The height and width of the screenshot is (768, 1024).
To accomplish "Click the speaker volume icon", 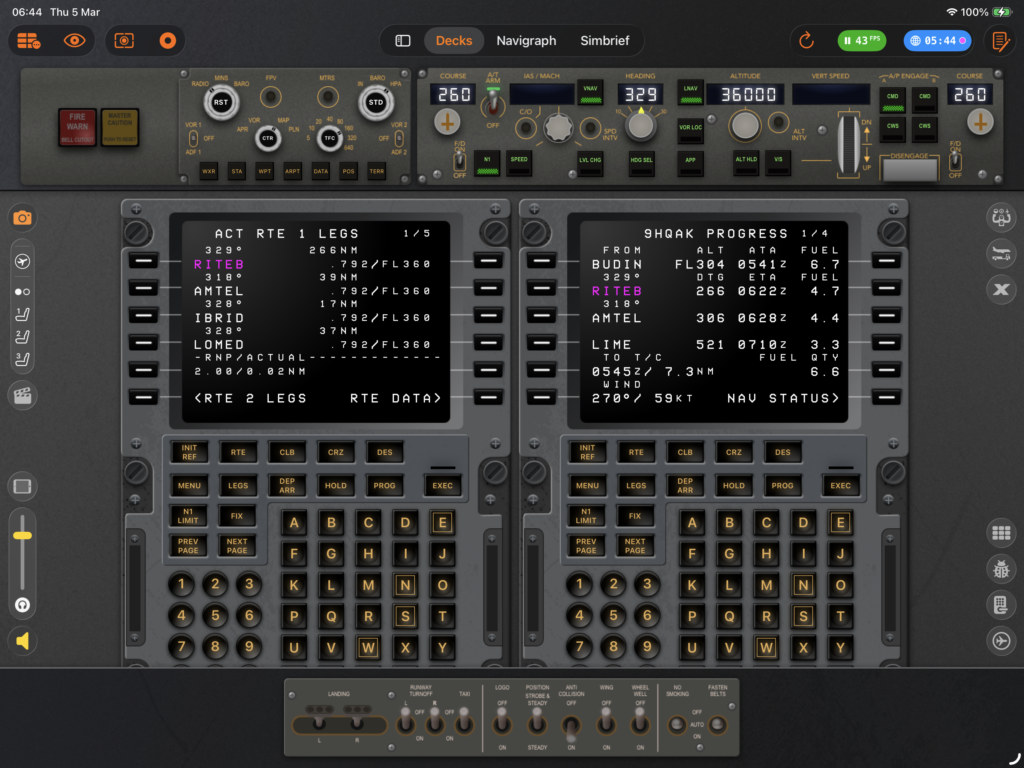I will coord(22,641).
